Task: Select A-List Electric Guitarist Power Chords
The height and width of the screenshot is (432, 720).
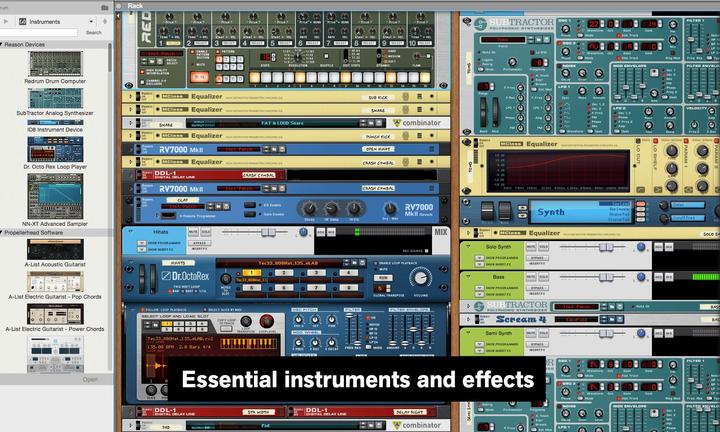Action: click(55, 314)
